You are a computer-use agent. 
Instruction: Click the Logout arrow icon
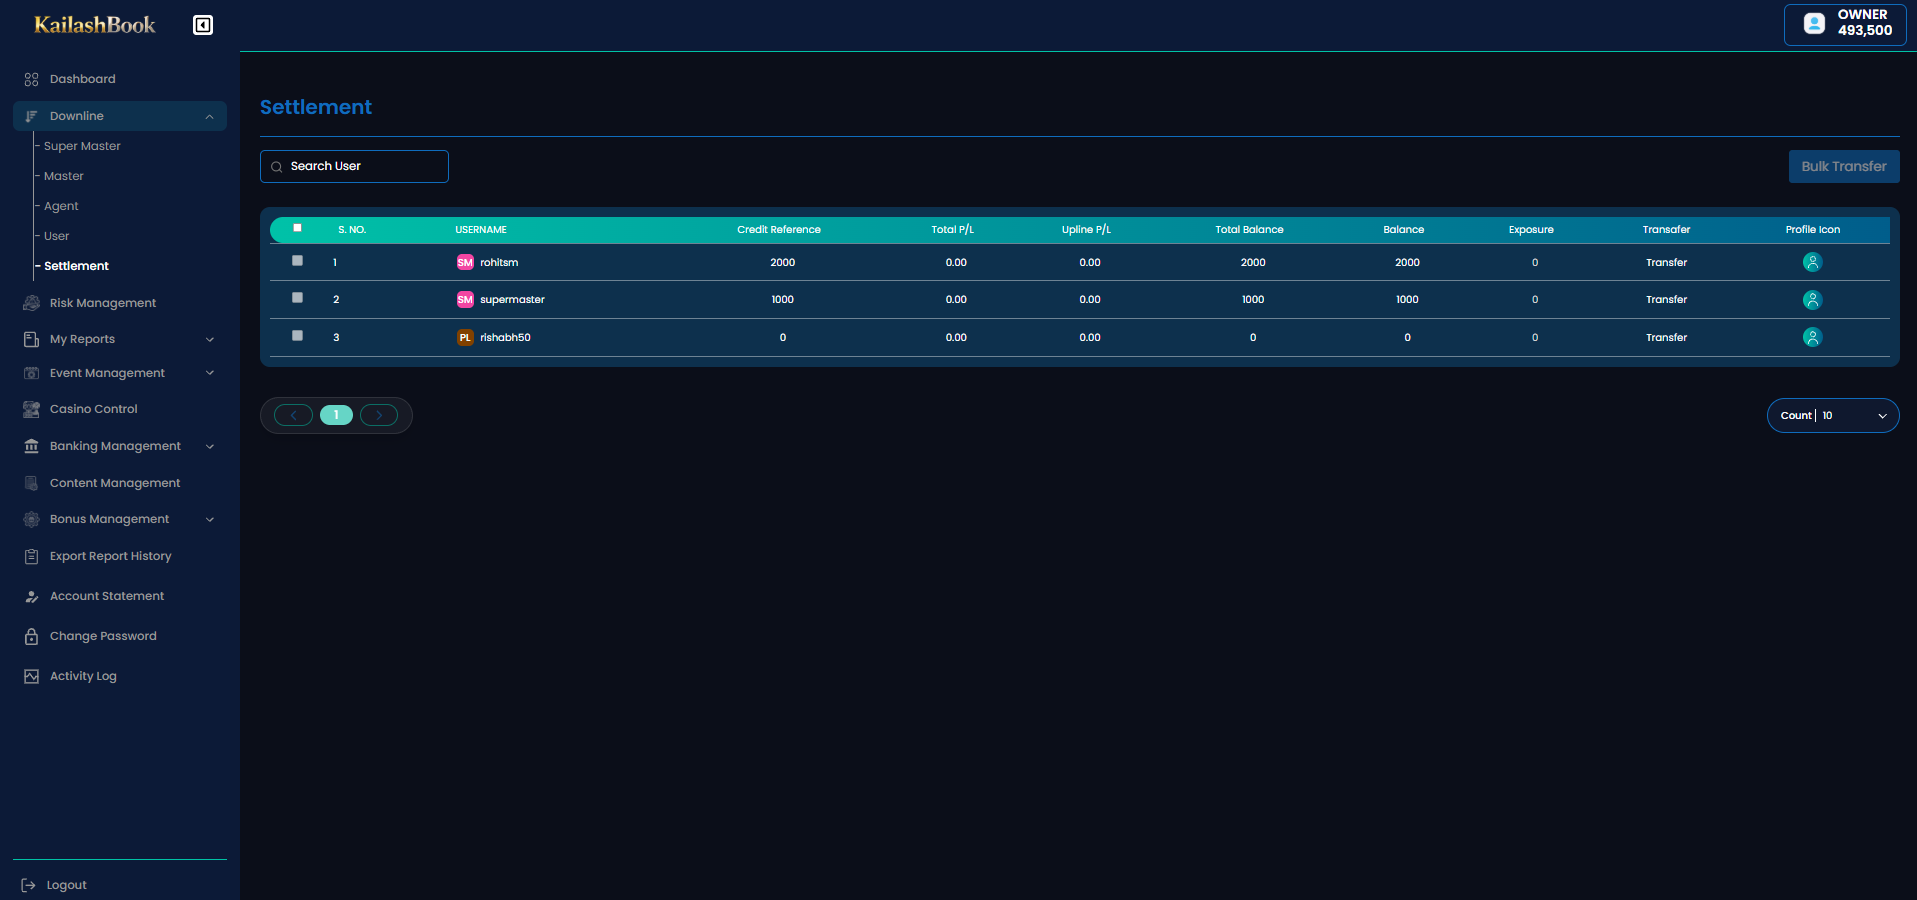28,885
